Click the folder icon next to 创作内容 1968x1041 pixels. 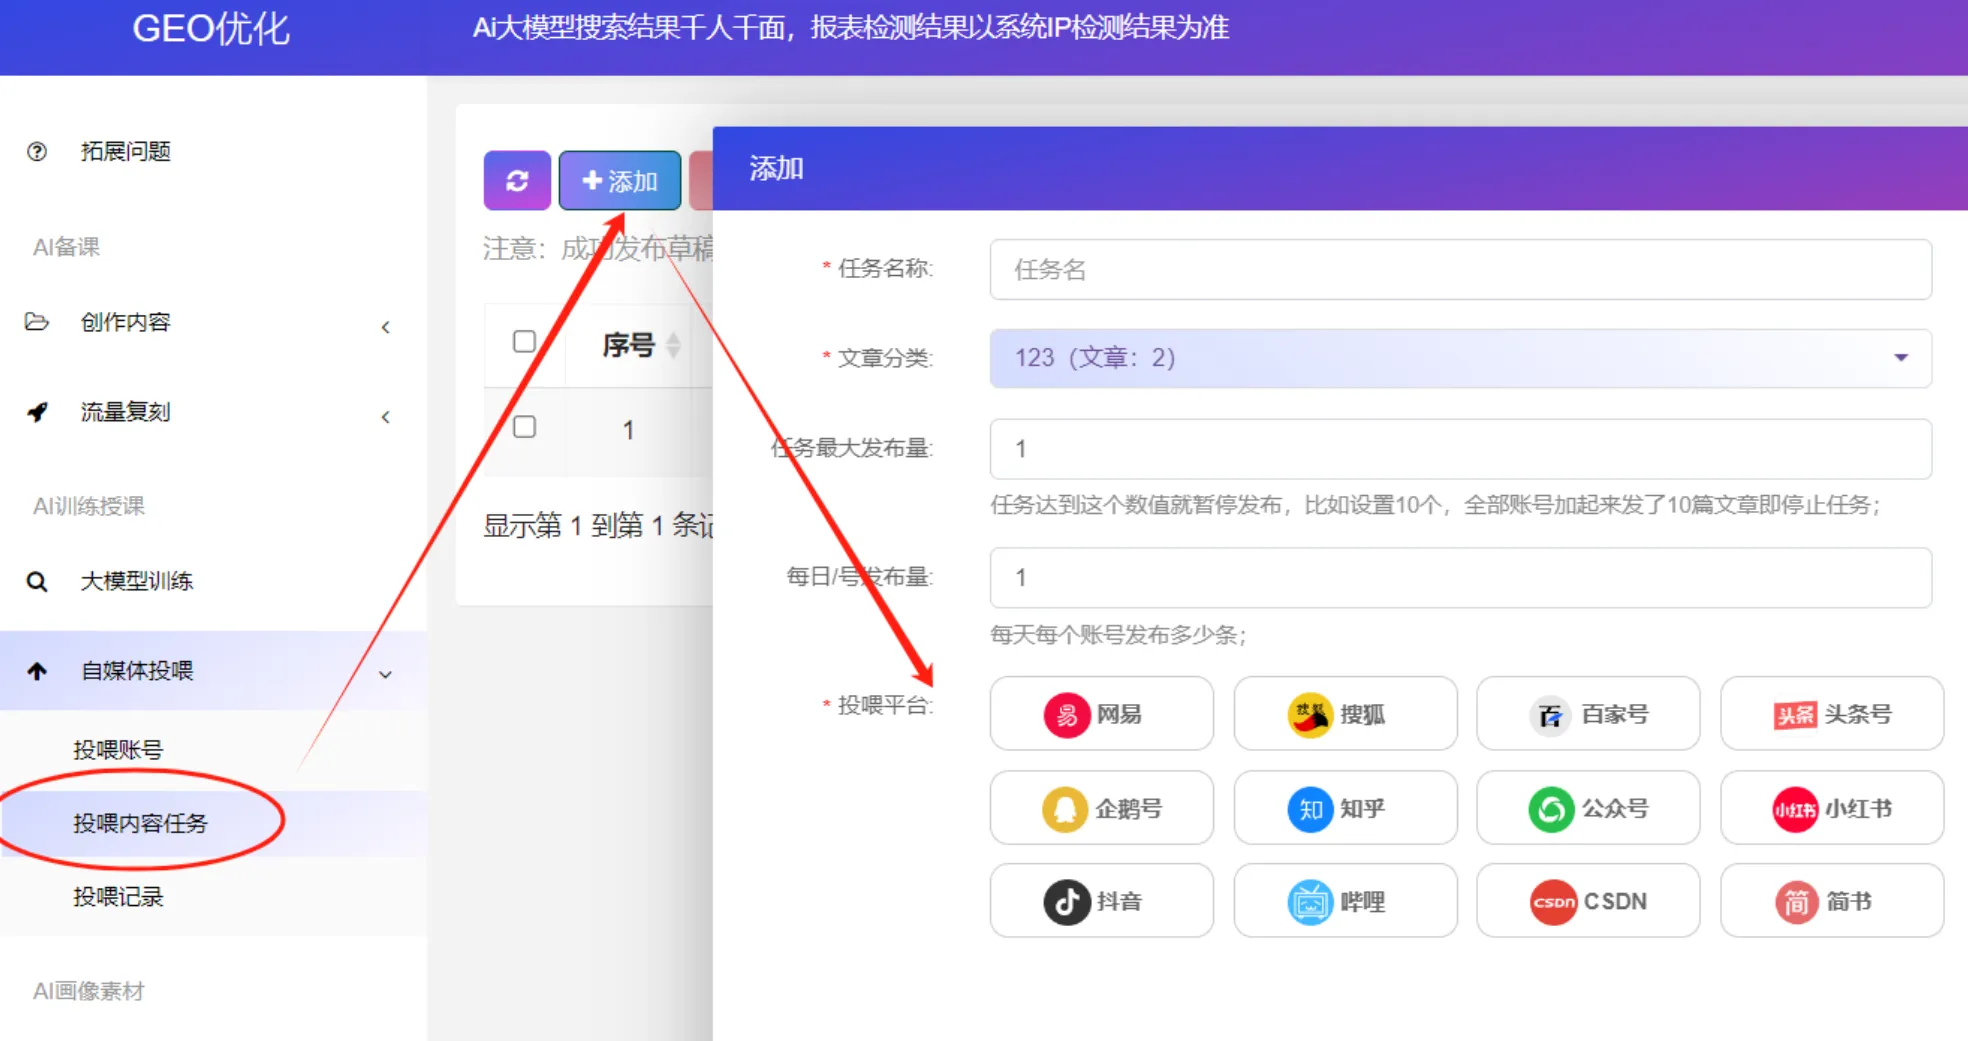[37, 322]
